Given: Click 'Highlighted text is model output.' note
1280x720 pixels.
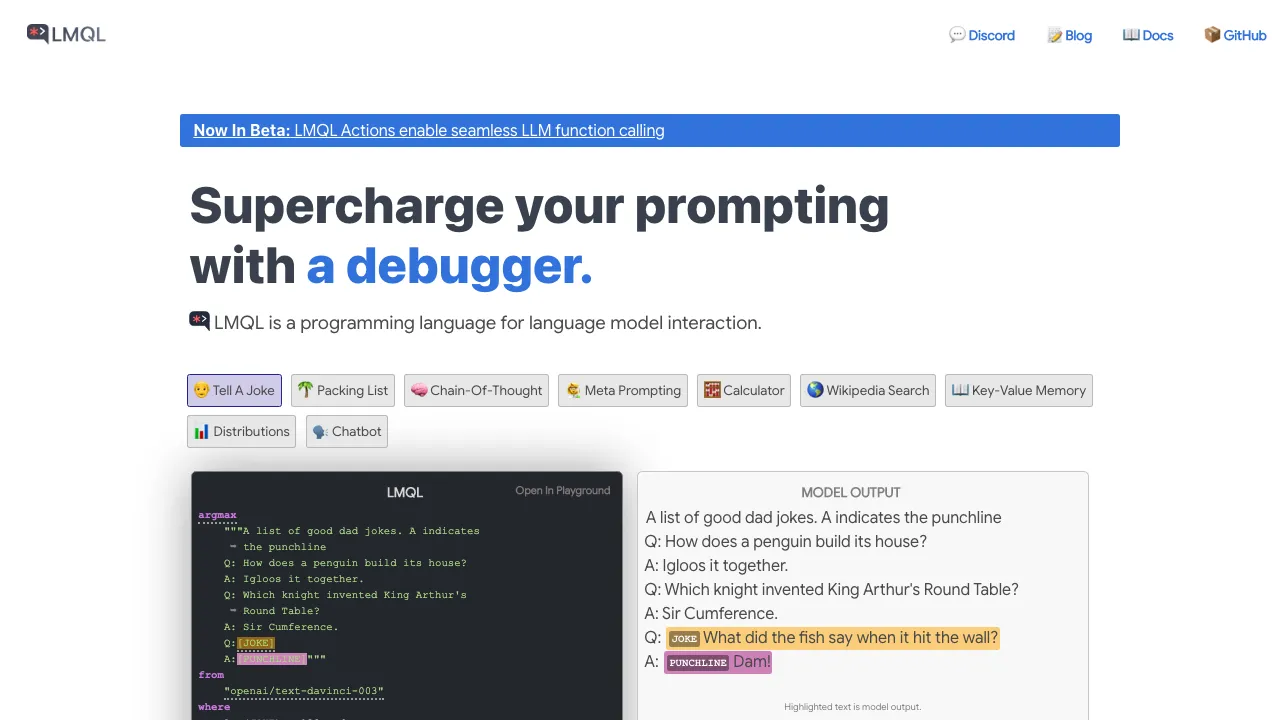Looking at the screenshot, I should [852, 706].
